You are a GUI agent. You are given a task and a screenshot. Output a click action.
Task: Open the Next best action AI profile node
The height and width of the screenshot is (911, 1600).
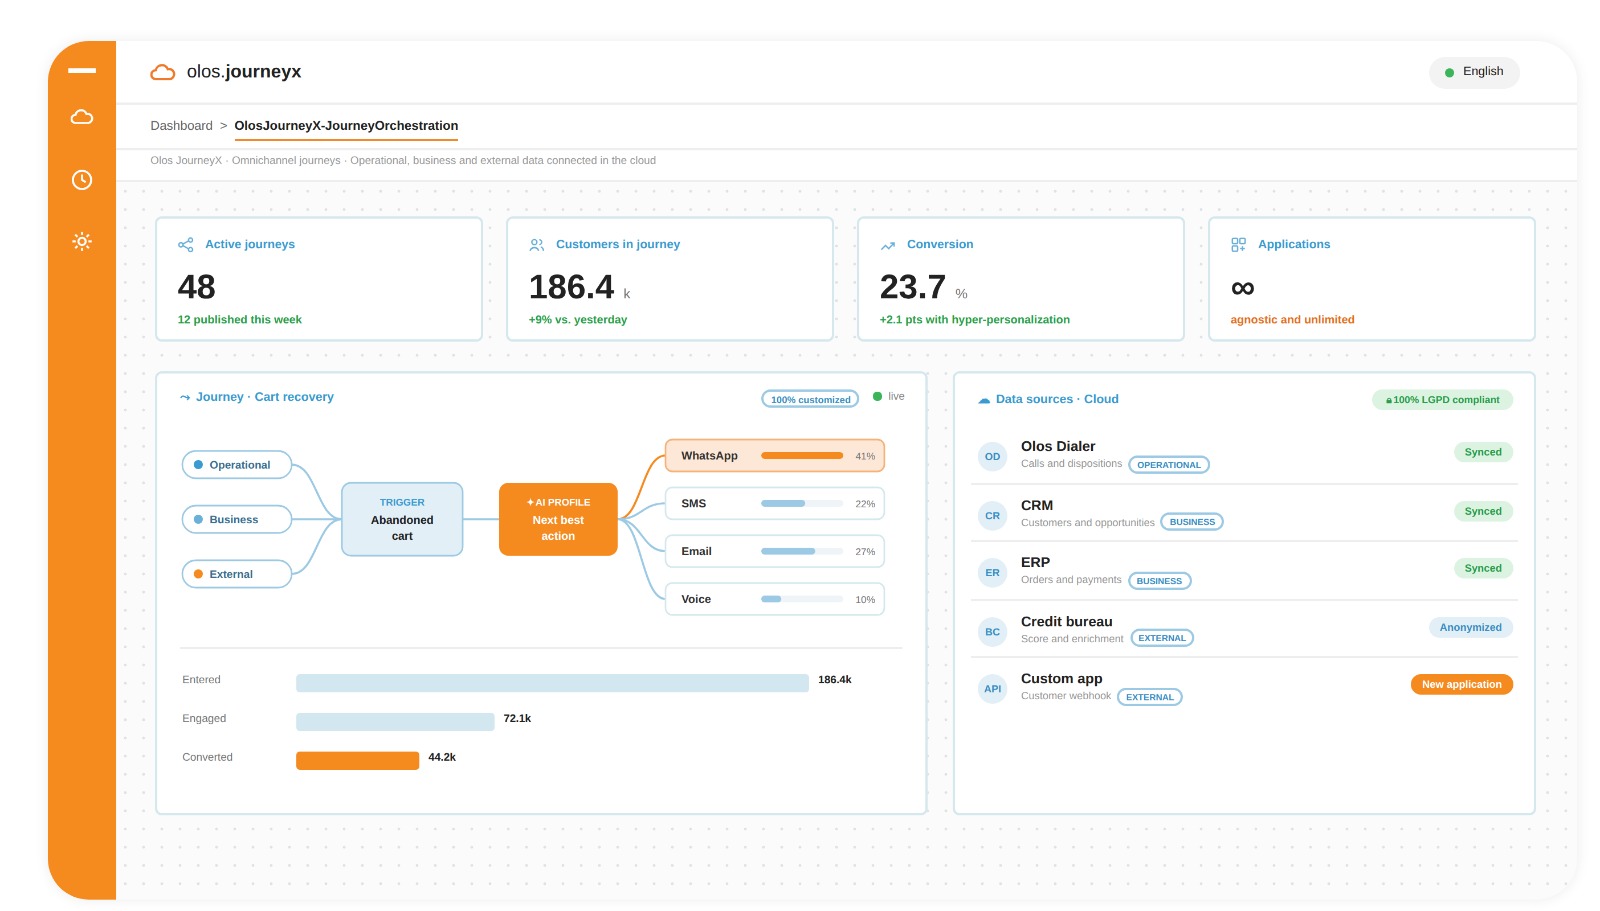point(558,520)
